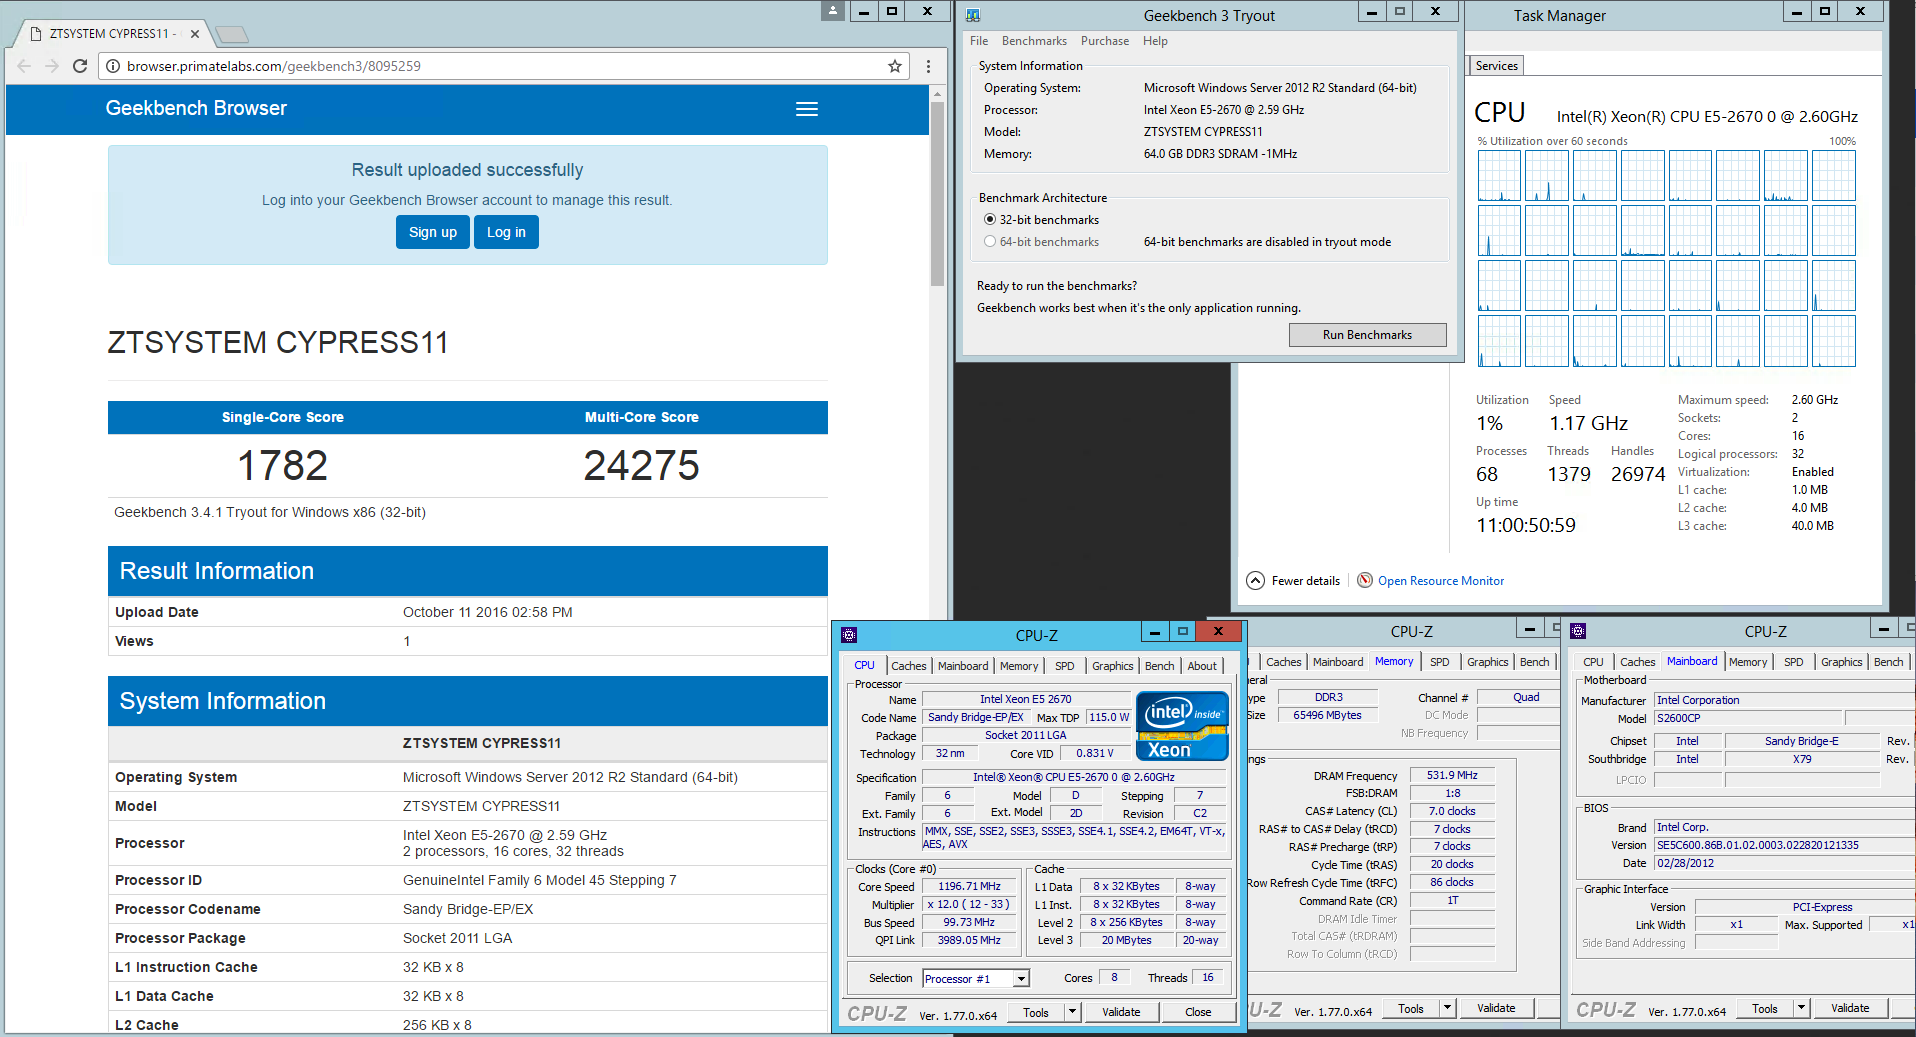Click the browser forward arrow
This screenshot has width=1916, height=1037.
tap(52, 66)
